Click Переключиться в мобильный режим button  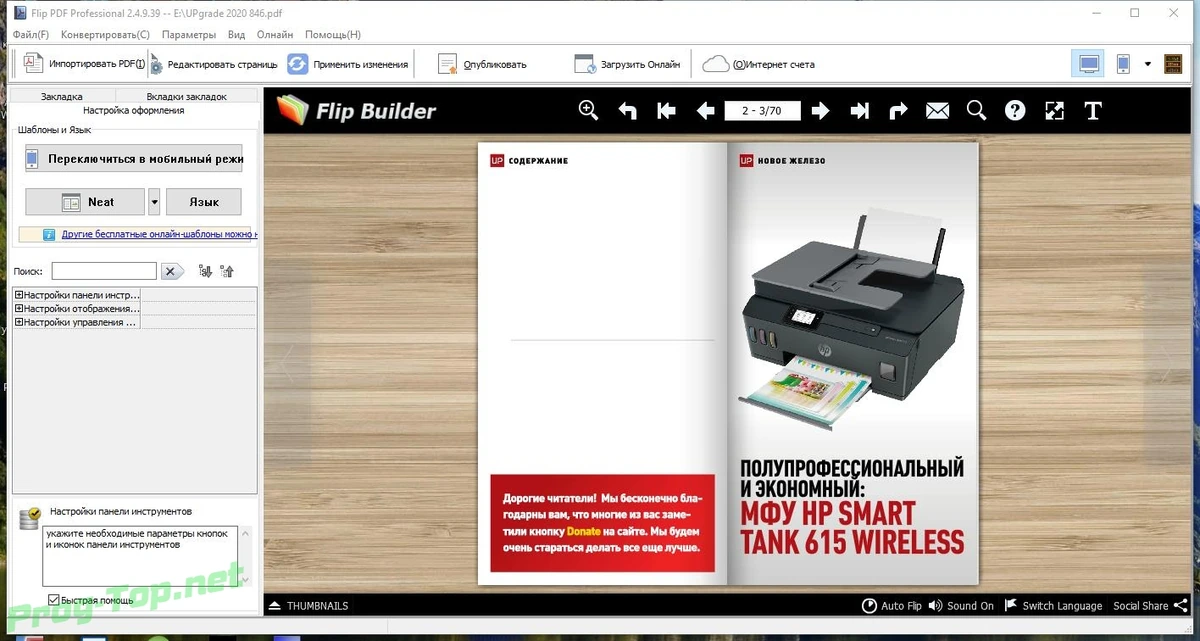[134, 159]
